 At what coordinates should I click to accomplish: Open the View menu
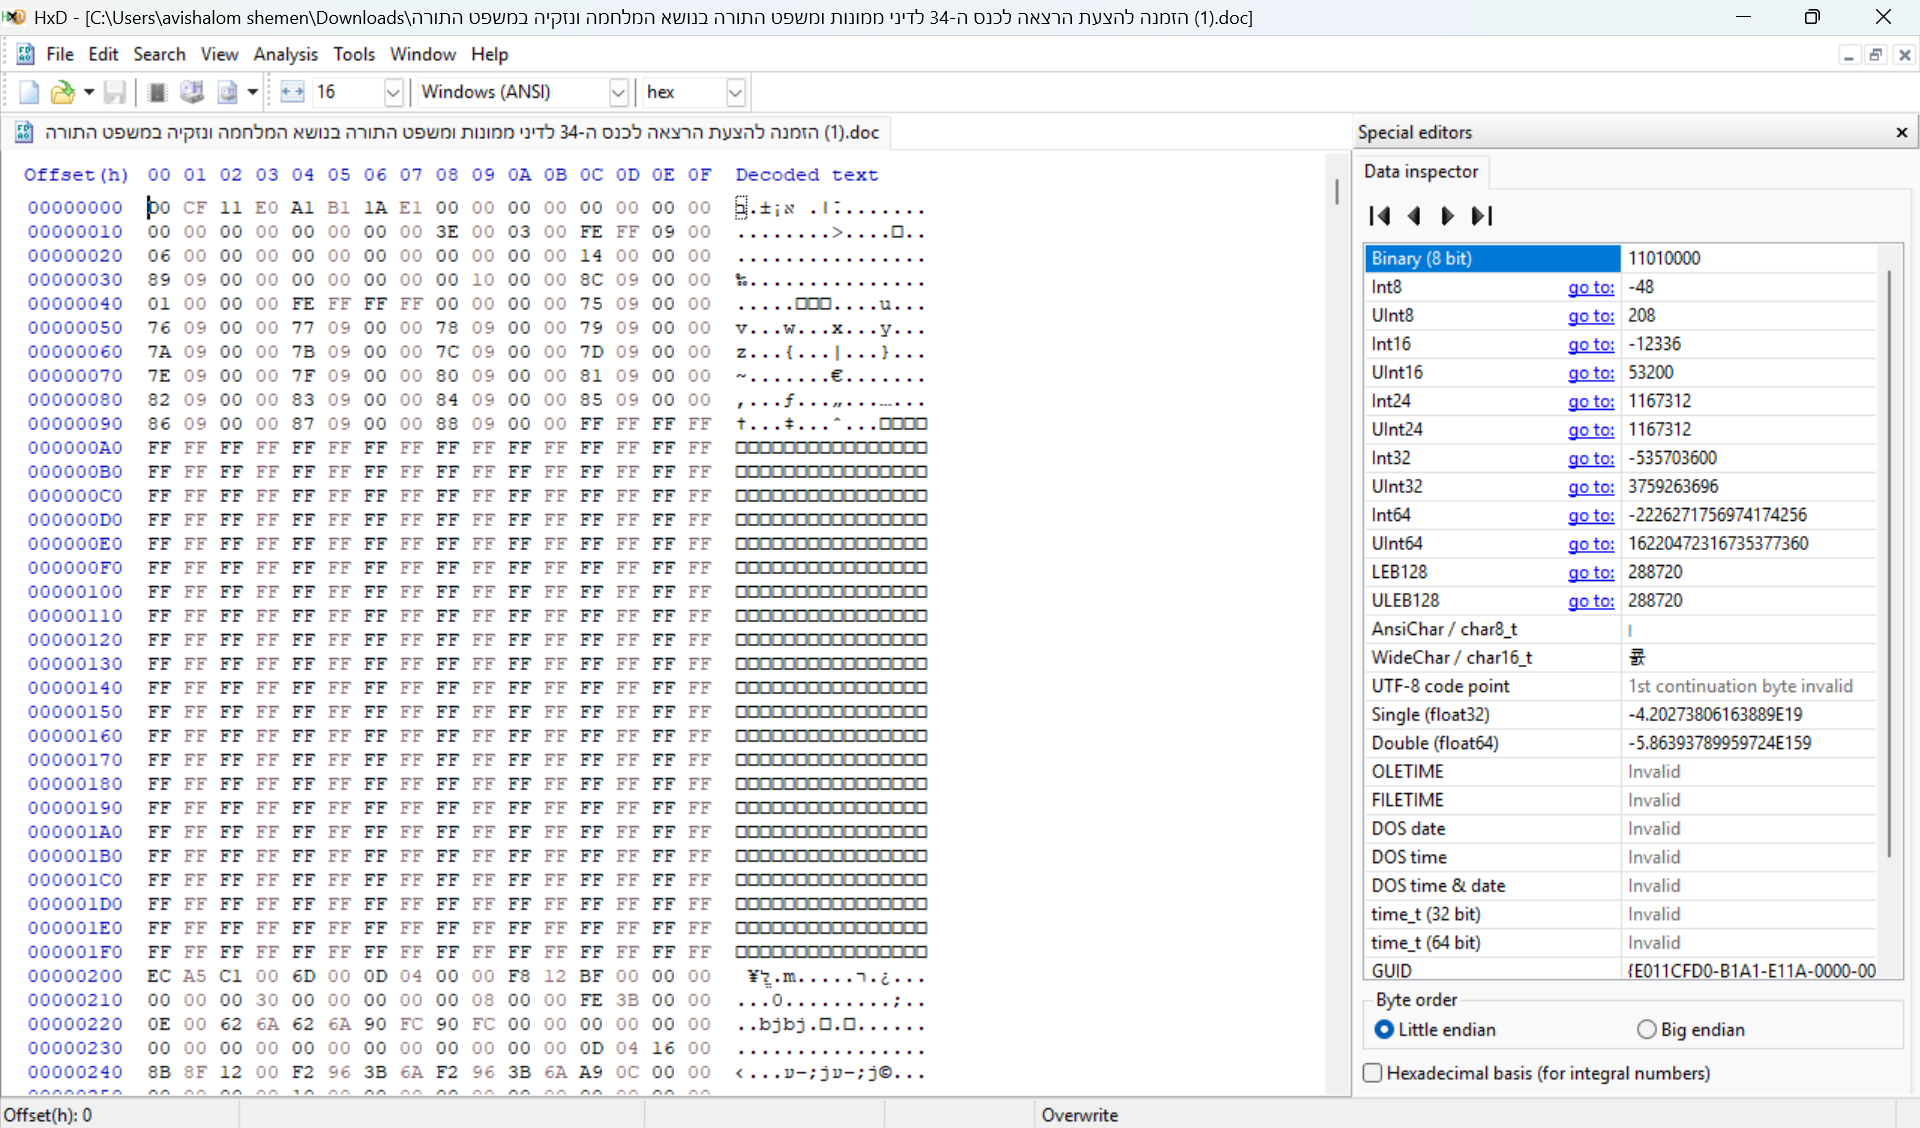[x=219, y=54]
